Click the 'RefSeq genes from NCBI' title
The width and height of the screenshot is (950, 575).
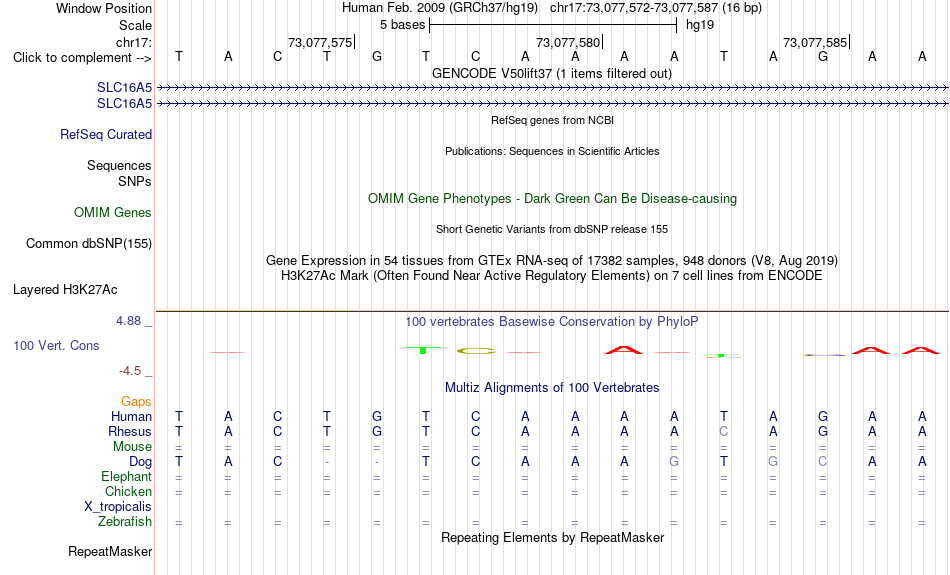(553, 120)
